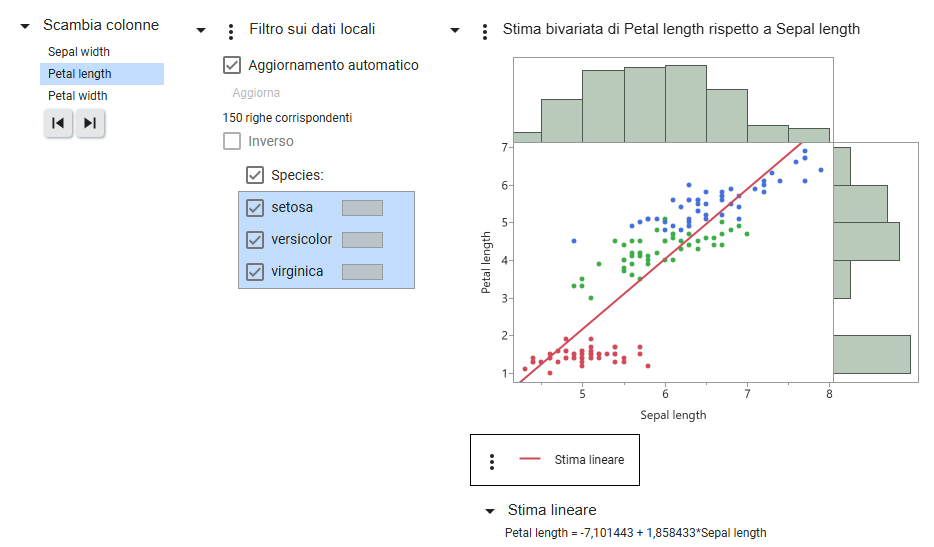
Task: Uncheck the versicolor species checkbox
Action: (255, 240)
